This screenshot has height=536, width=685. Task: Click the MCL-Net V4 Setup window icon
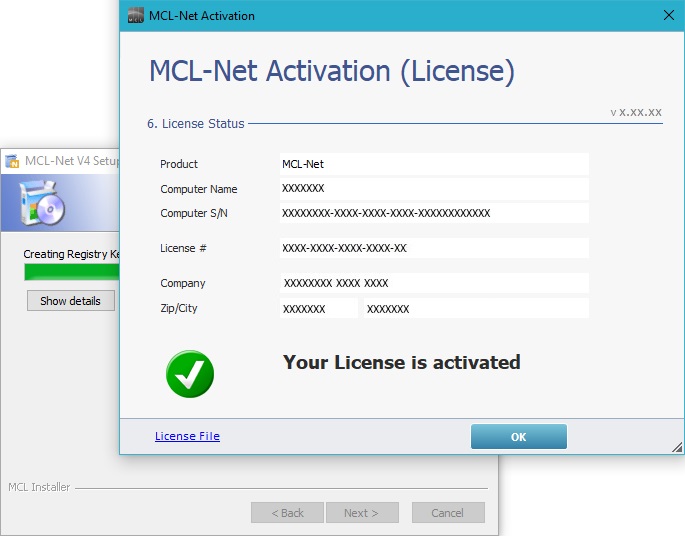click(12, 160)
